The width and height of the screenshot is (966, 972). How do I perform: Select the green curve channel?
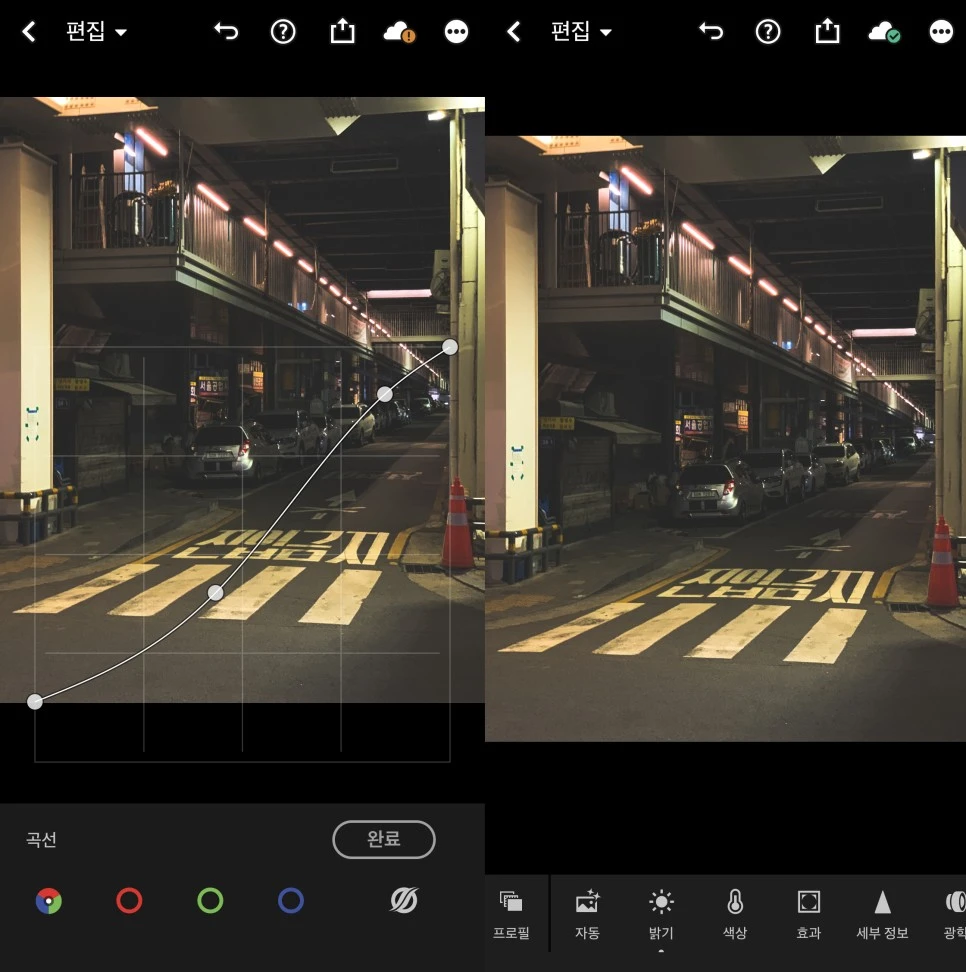210,901
